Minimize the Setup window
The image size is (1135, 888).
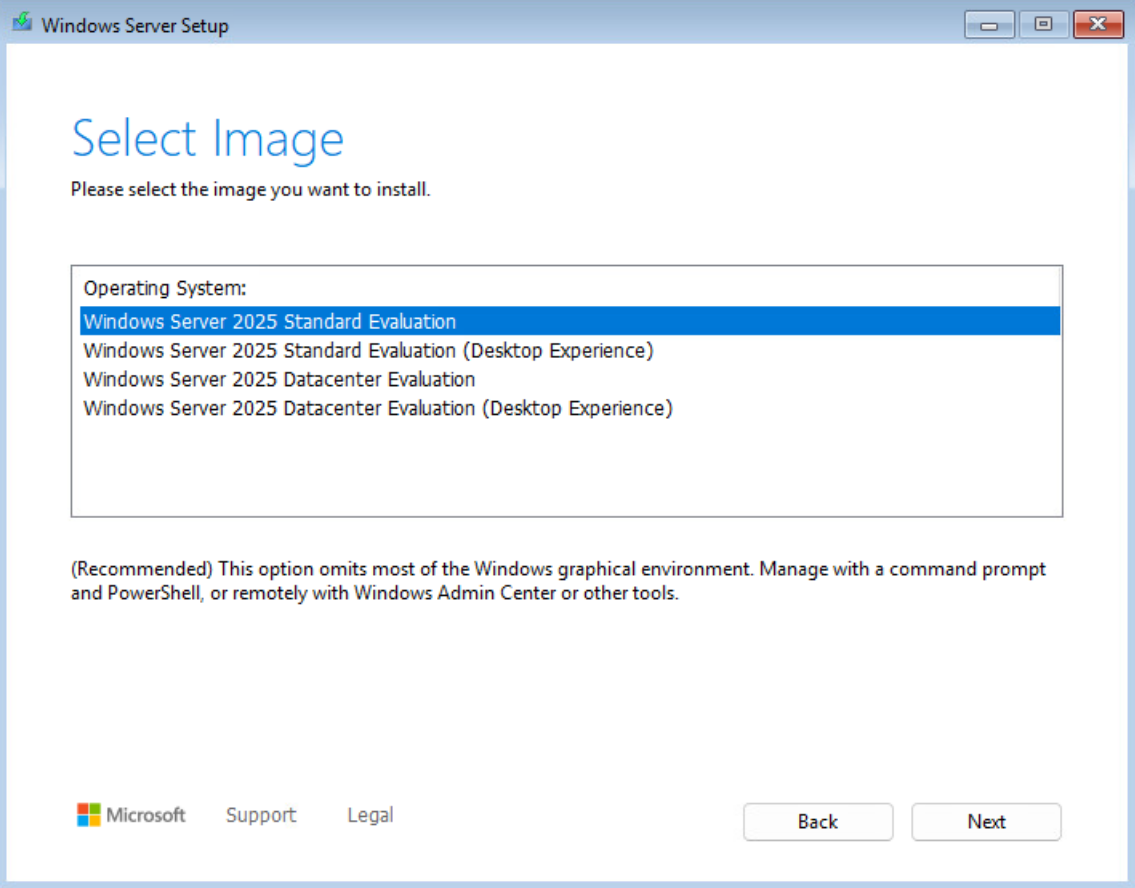pos(989,25)
